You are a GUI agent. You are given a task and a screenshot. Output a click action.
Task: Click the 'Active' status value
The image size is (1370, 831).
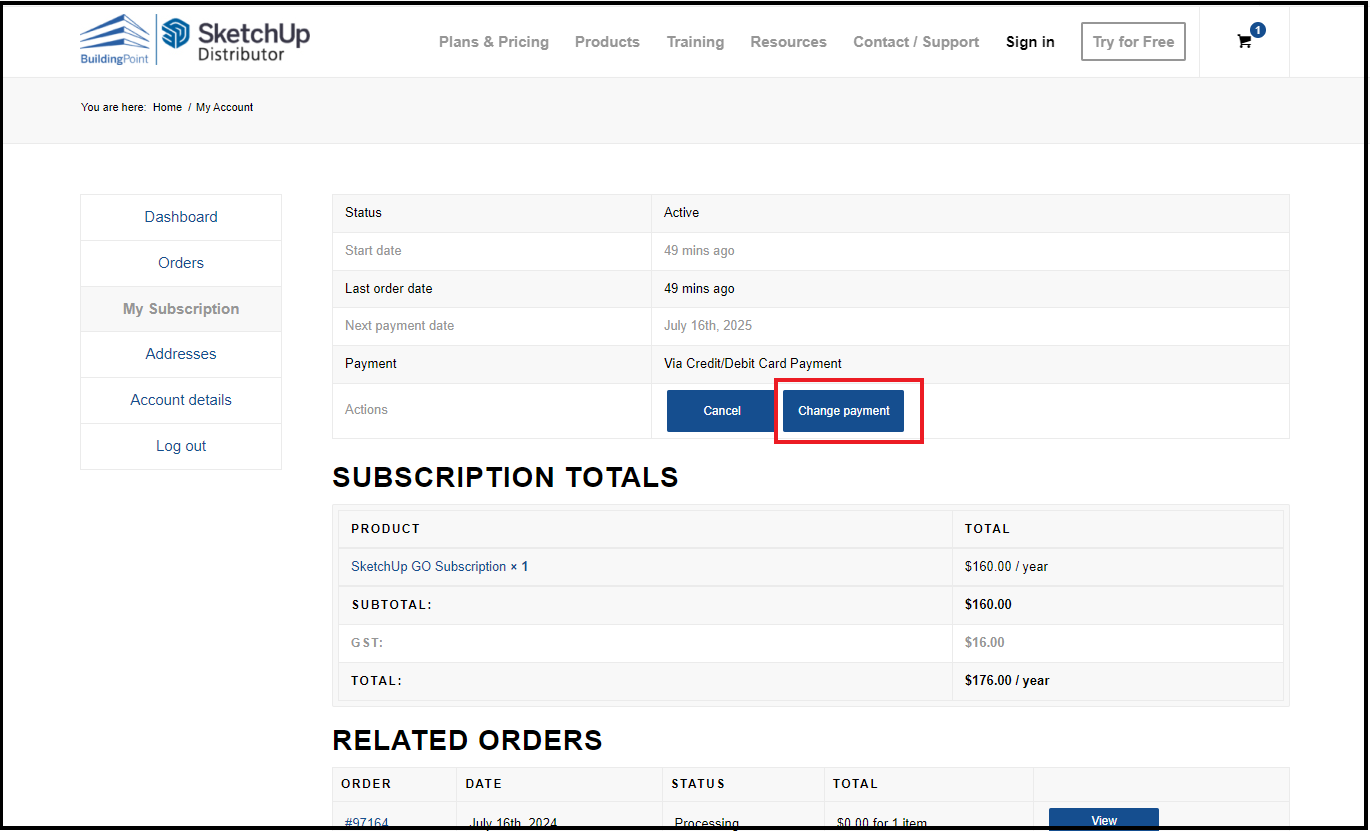pyautogui.click(x=681, y=212)
